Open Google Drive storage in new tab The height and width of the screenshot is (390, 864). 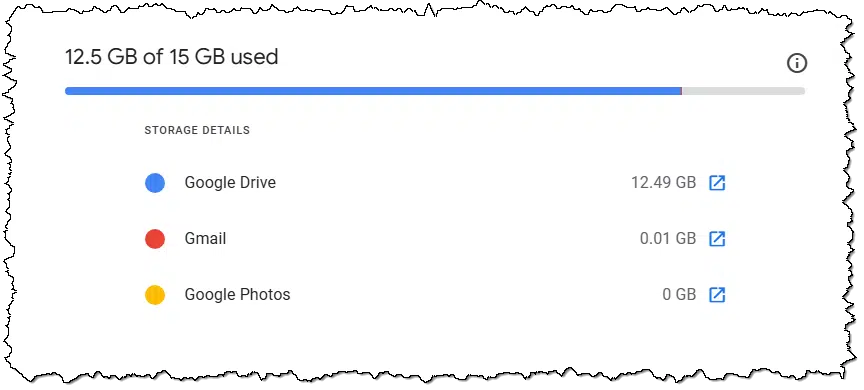click(x=716, y=183)
